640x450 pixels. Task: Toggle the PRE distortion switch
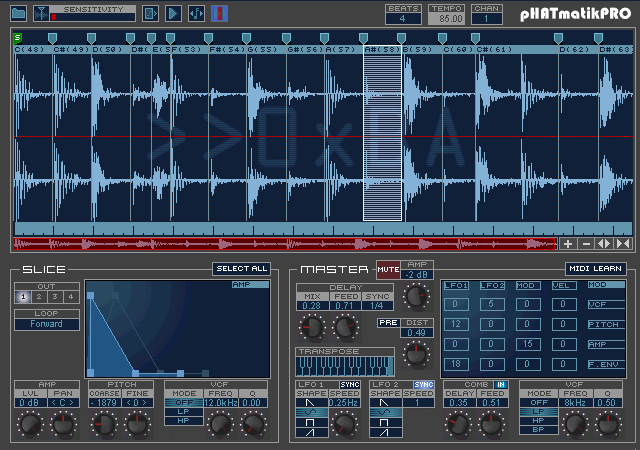pos(388,323)
